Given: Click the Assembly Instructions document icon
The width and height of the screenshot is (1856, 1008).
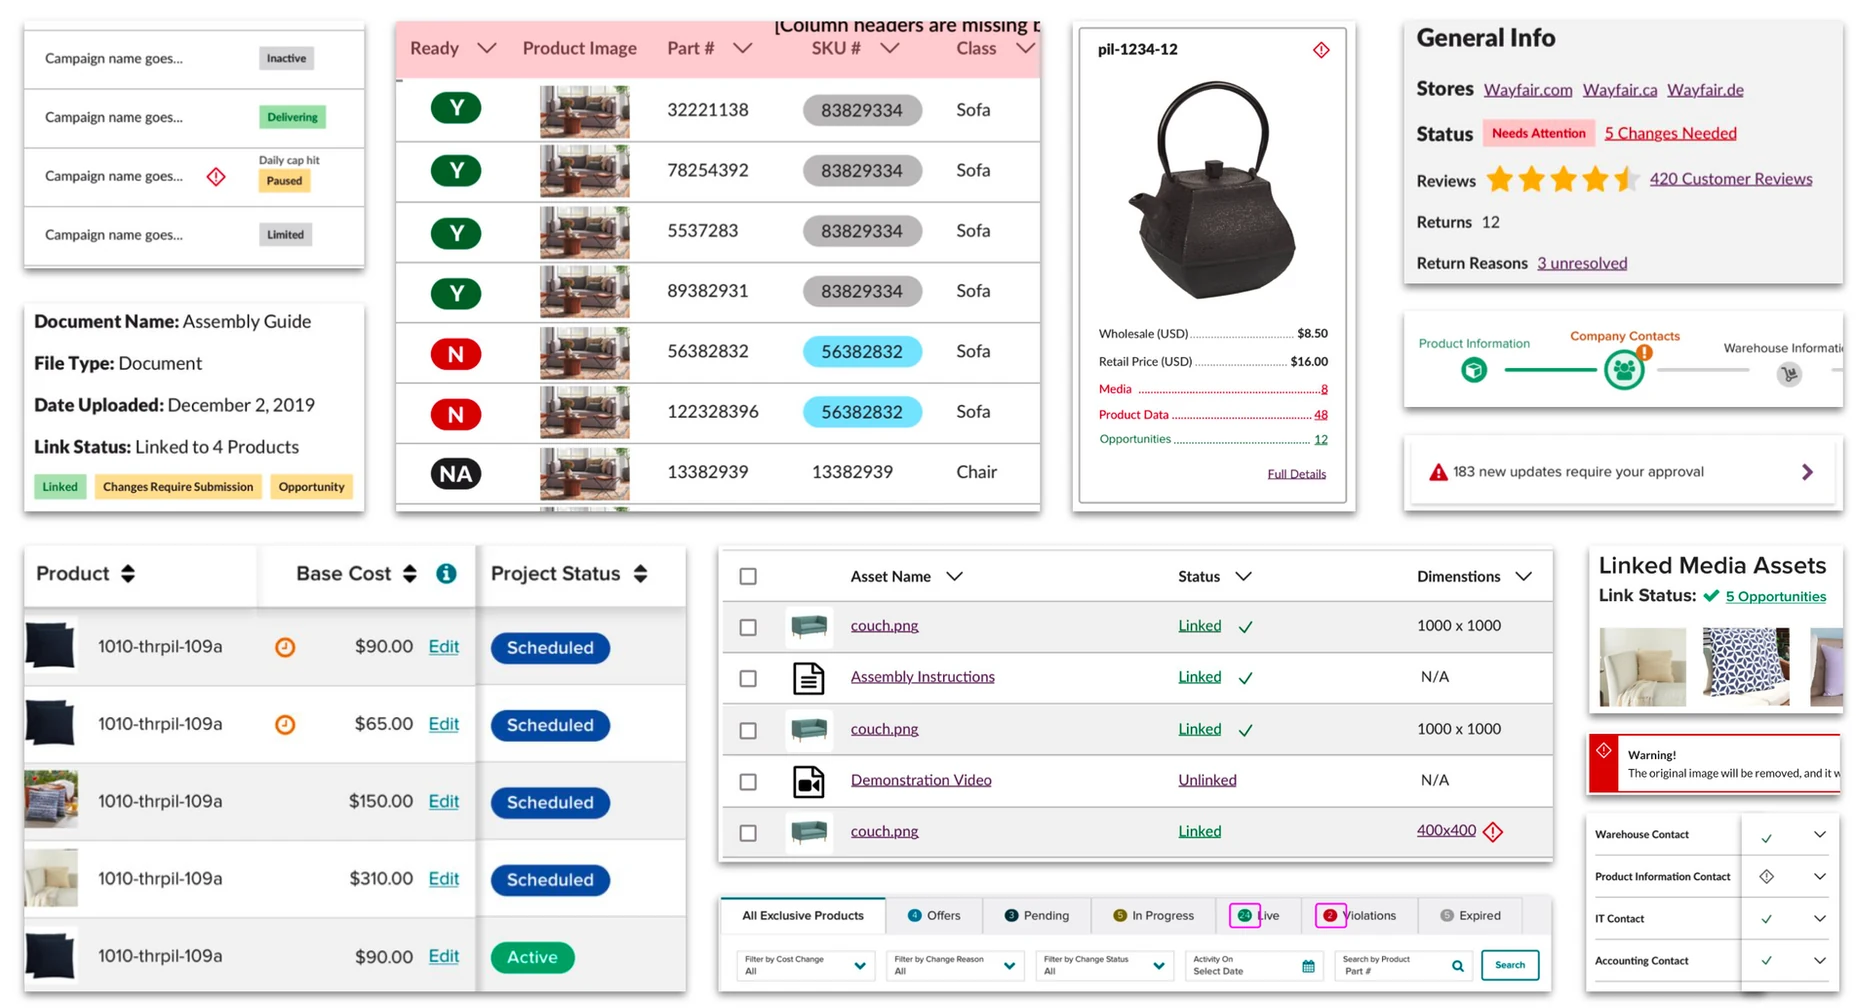Looking at the screenshot, I should pyautogui.click(x=808, y=678).
